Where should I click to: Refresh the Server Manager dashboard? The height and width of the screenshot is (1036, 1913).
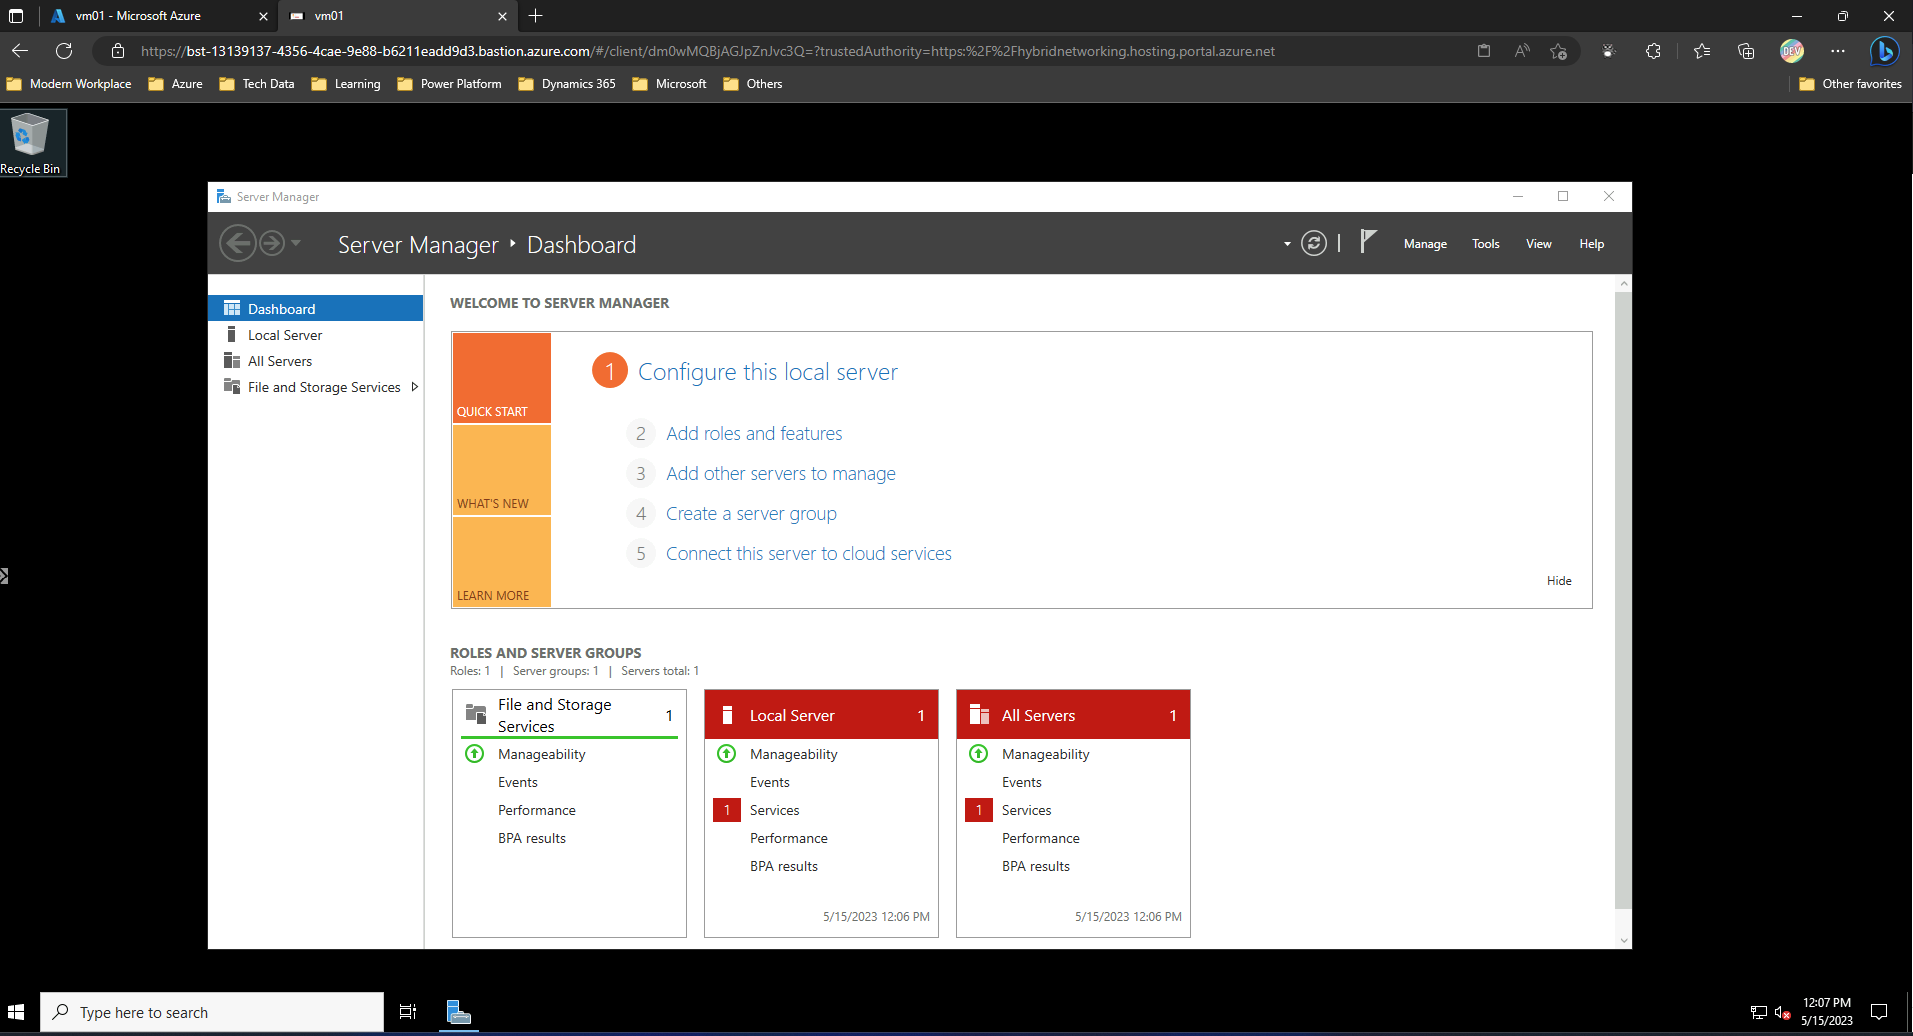click(1314, 243)
